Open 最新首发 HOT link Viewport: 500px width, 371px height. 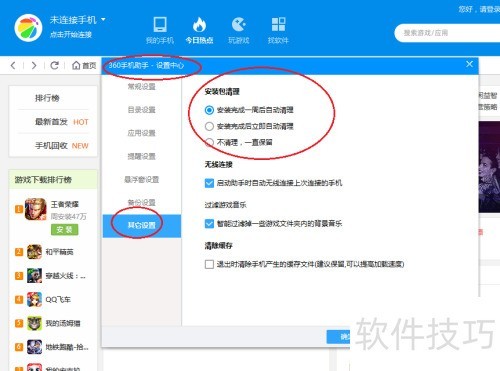[x=62, y=122]
